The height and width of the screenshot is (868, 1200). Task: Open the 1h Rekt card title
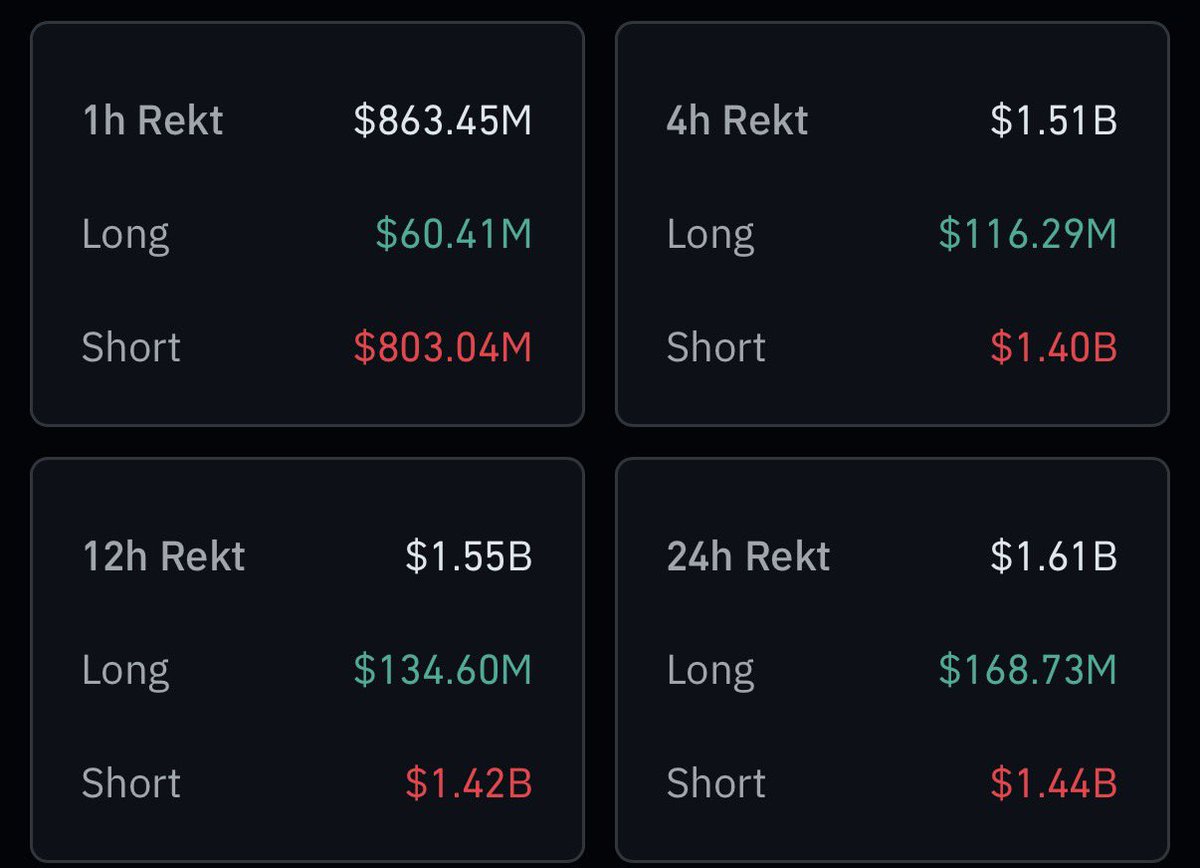(152, 121)
